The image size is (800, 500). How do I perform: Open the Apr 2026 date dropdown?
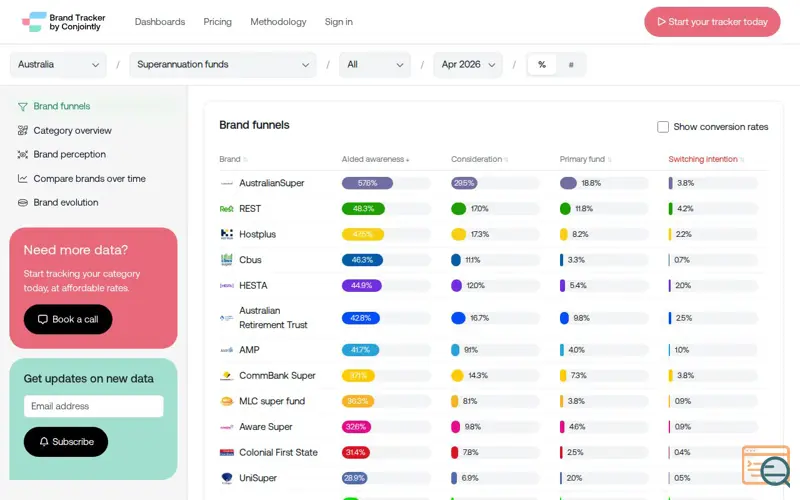468,65
